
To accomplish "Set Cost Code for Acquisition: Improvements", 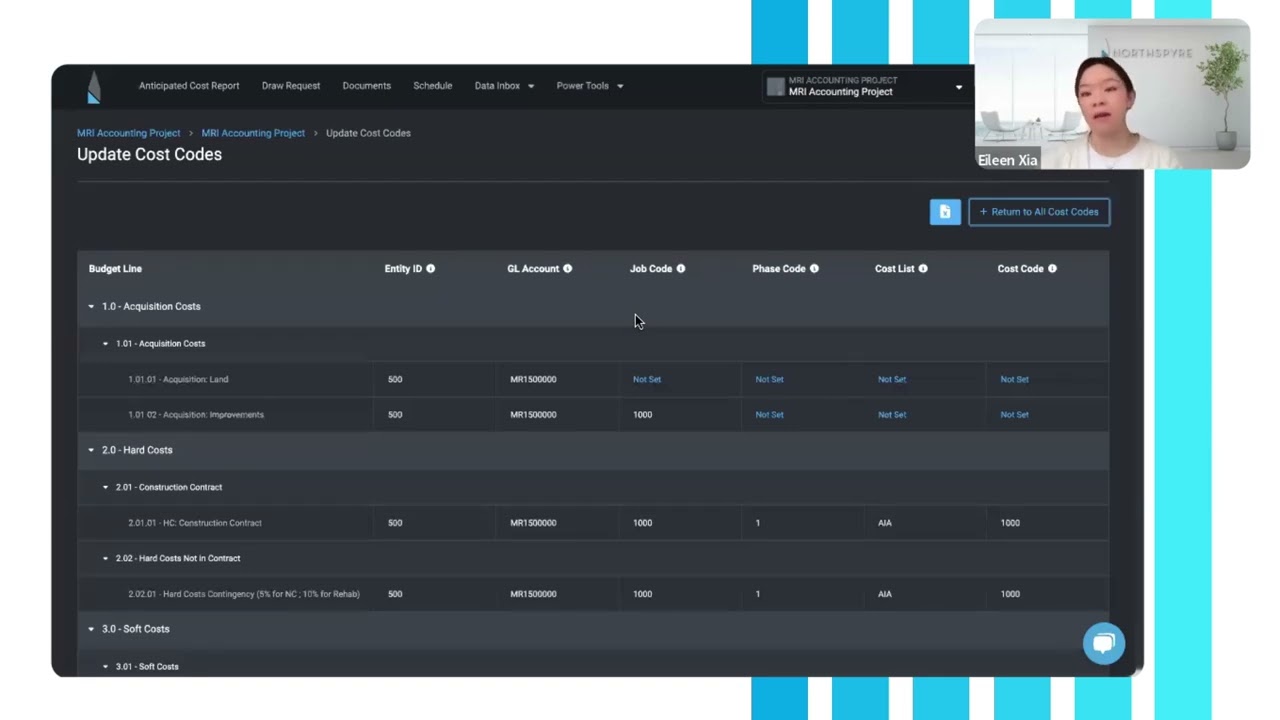I will 1014,415.
